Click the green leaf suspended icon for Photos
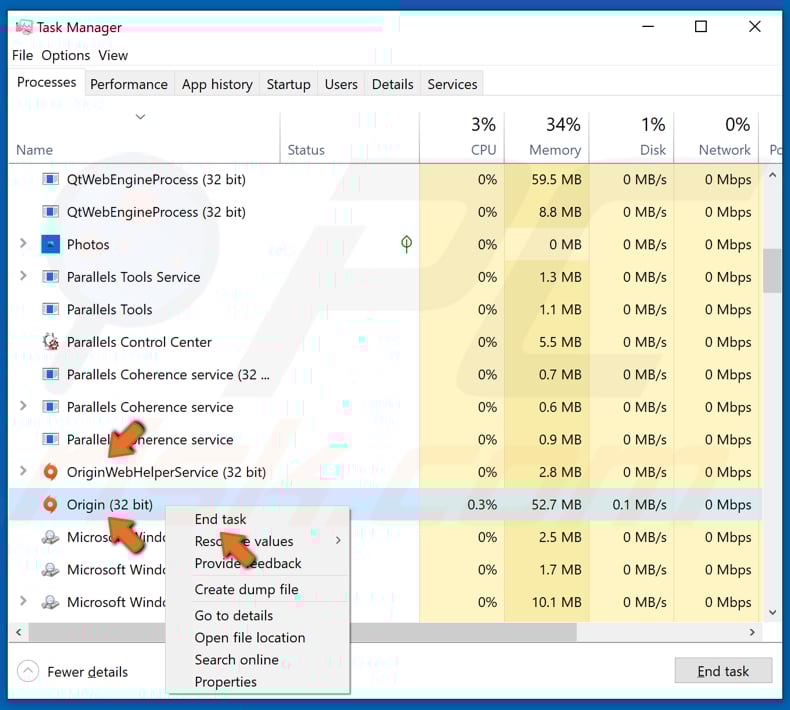 (x=406, y=244)
